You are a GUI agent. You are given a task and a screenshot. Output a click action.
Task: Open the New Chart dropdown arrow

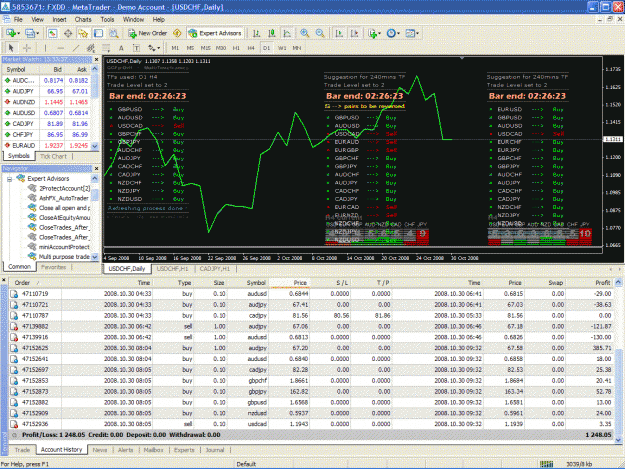coord(18,33)
